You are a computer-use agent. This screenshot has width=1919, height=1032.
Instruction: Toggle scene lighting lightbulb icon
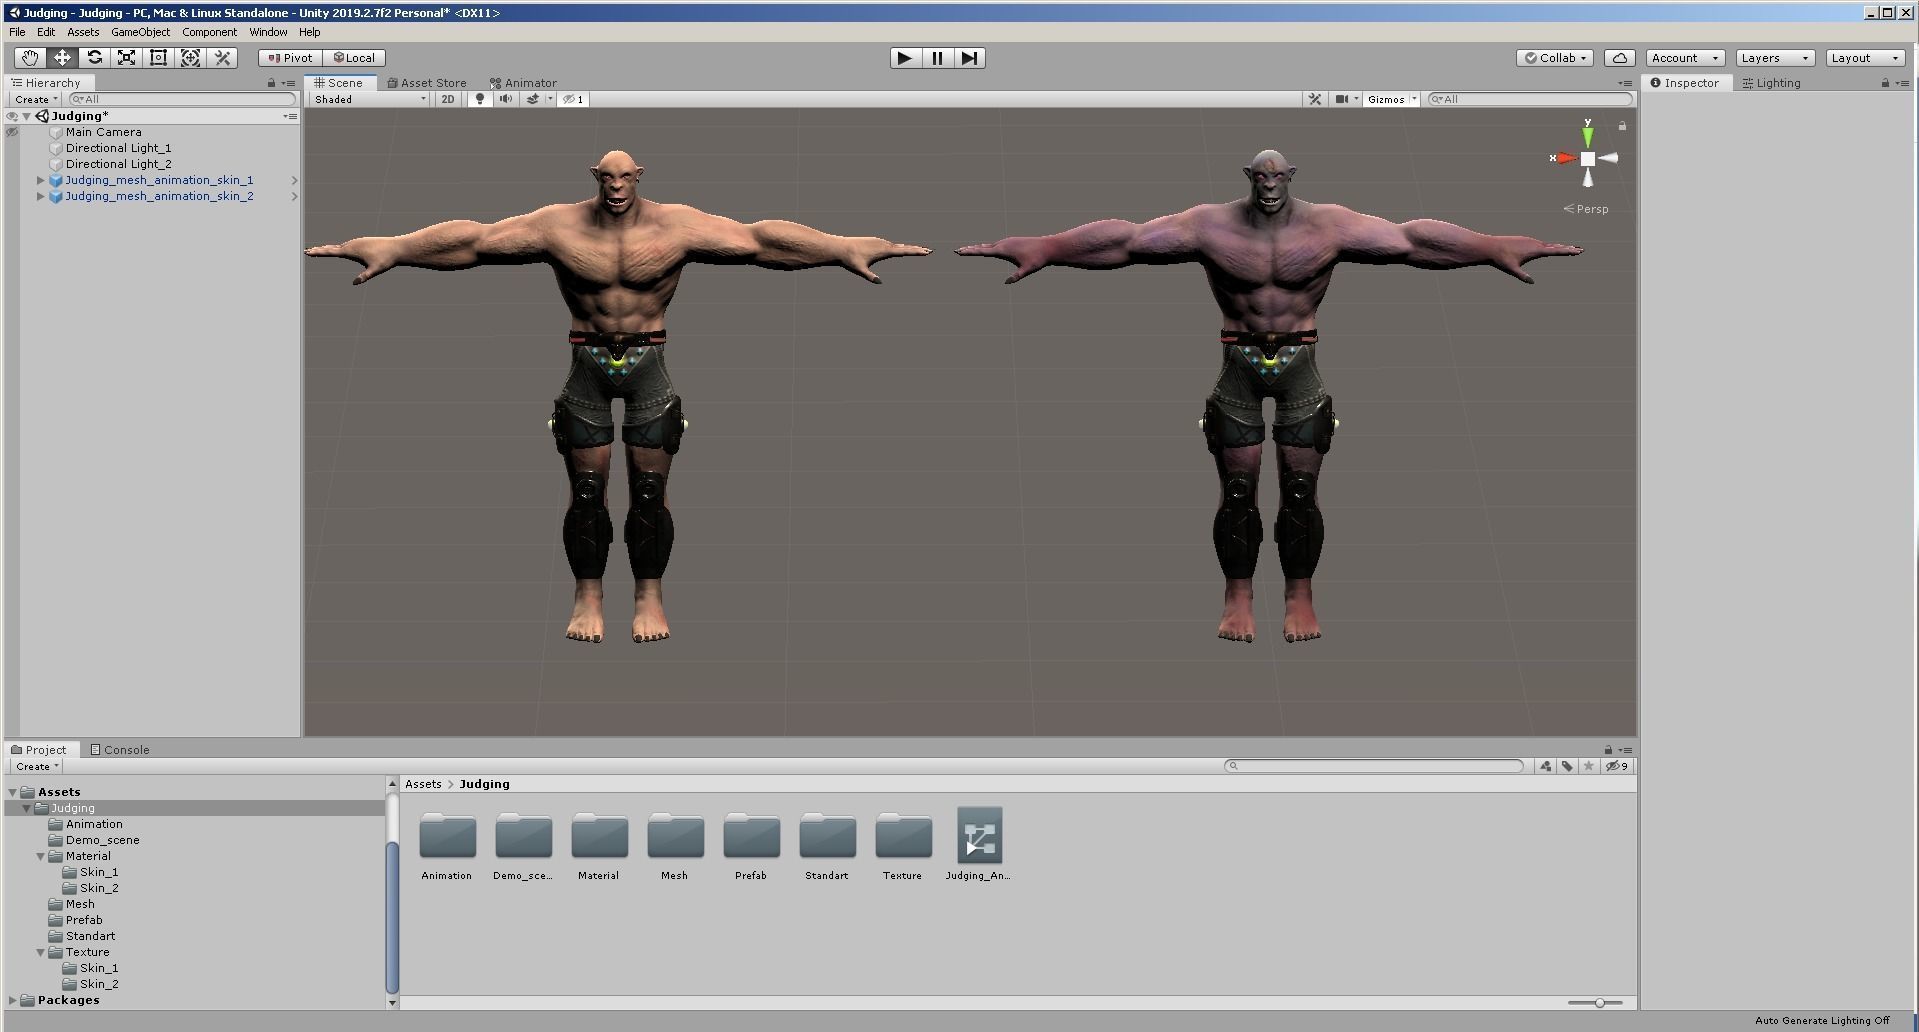[x=480, y=99]
